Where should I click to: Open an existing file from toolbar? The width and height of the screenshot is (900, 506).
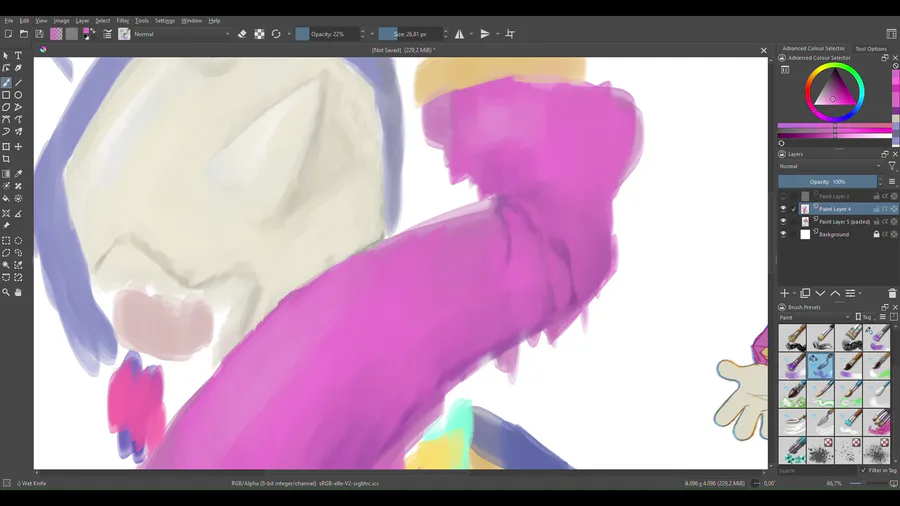[24, 34]
